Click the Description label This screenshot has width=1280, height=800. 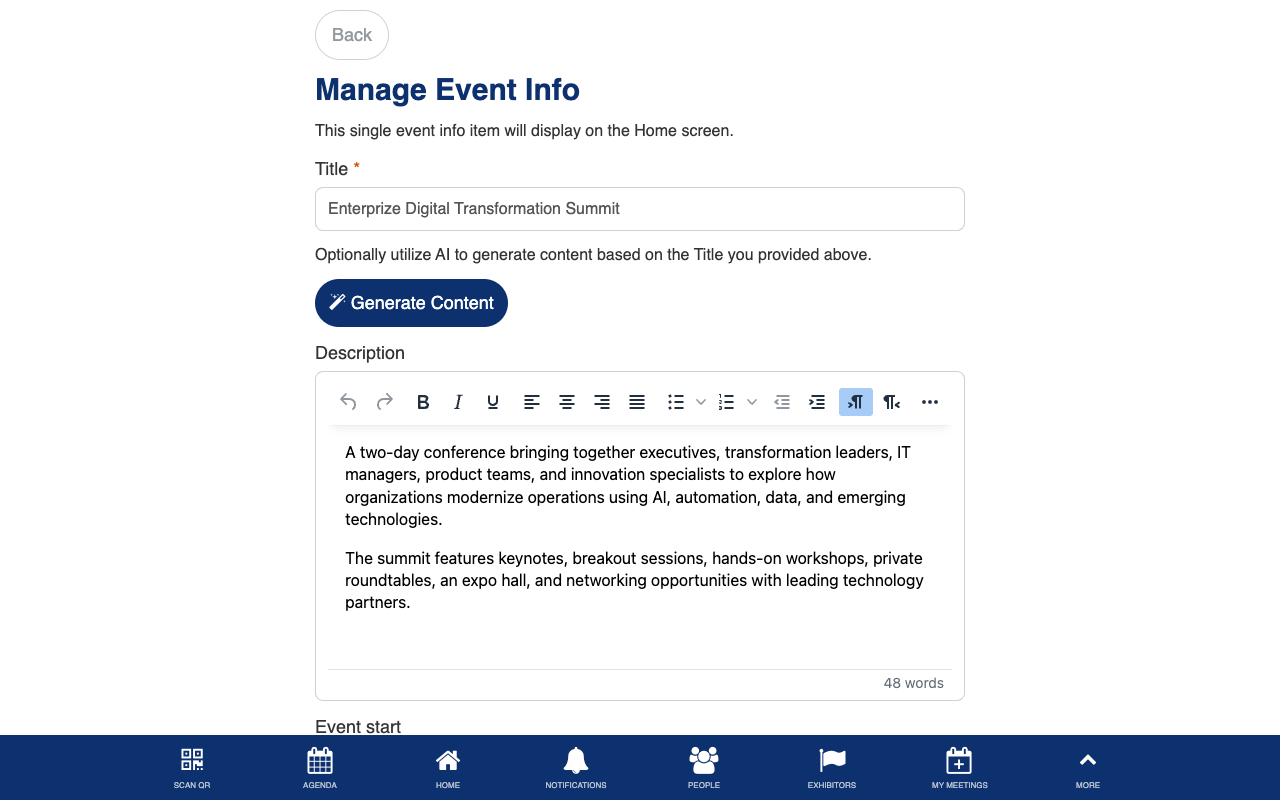click(x=360, y=353)
